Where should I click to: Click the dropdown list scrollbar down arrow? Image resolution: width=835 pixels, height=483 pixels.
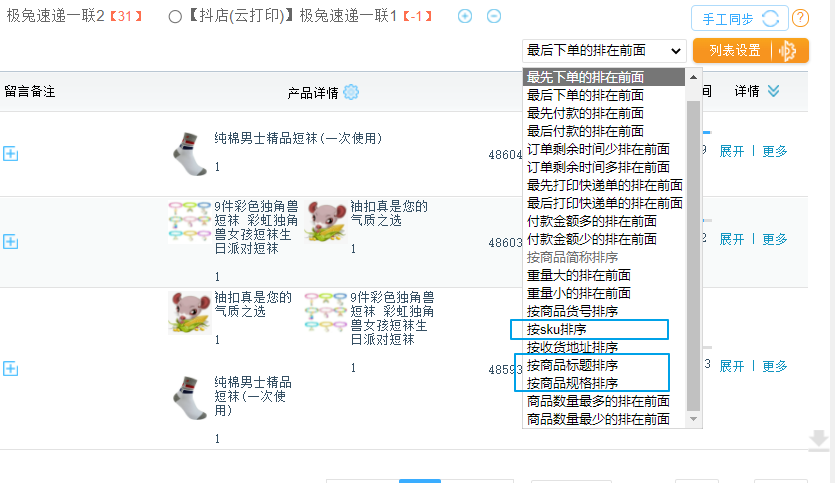point(693,419)
